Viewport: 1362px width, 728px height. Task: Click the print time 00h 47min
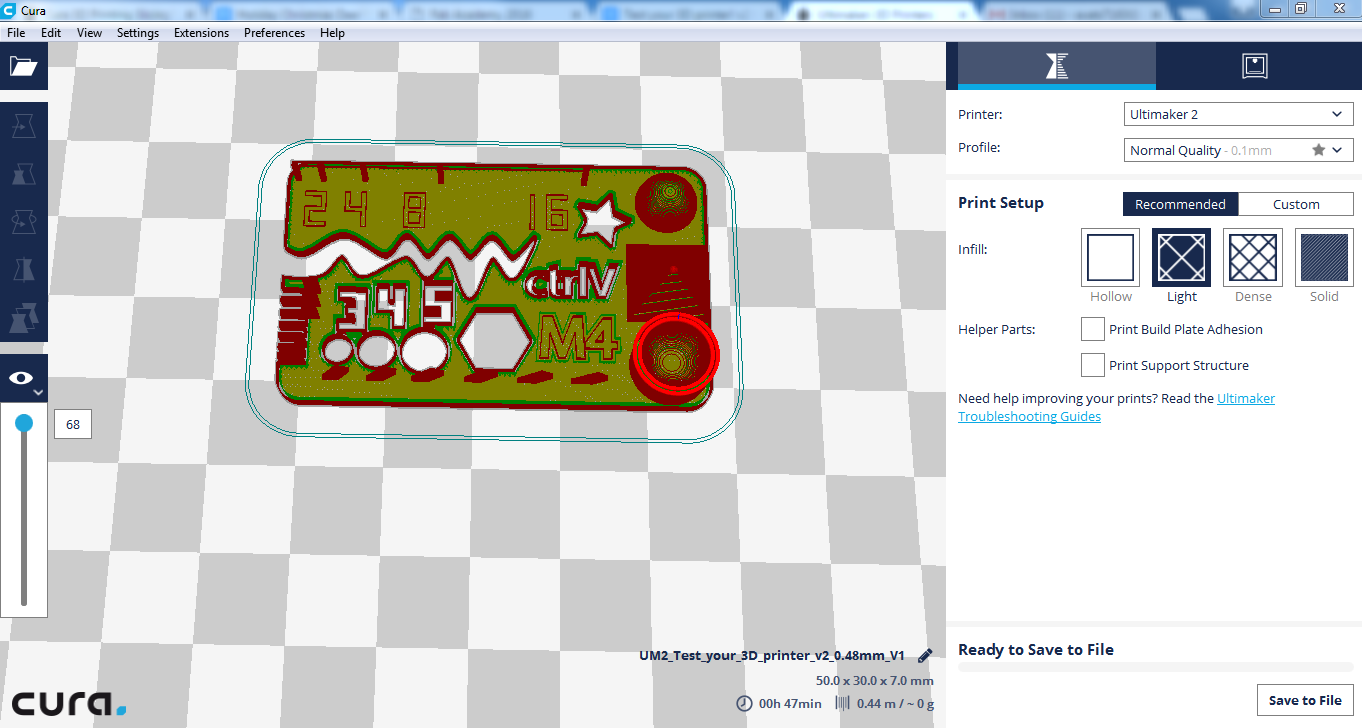pyautogui.click(x=790, y=703)
